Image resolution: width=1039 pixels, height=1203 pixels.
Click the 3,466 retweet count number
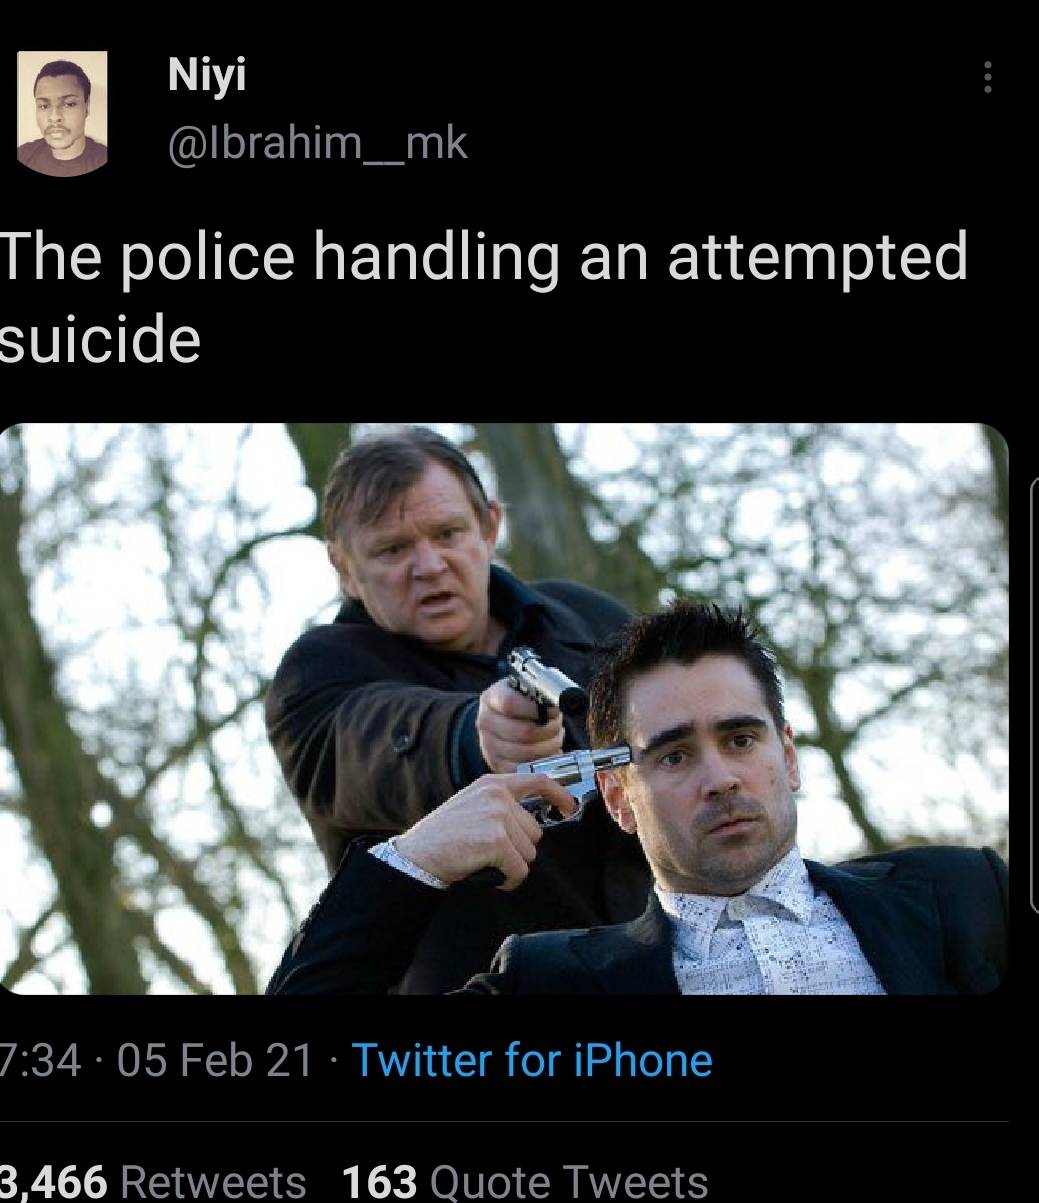53,1181
